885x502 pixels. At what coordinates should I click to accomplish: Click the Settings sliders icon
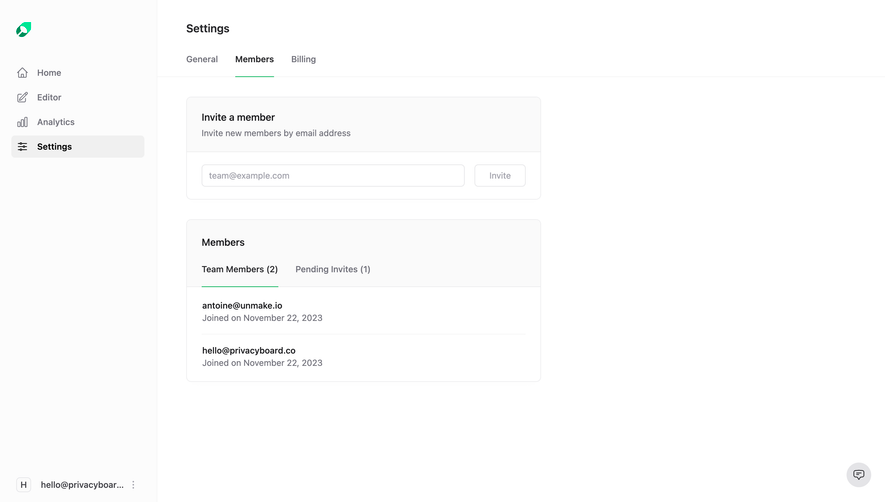point(23,147)
